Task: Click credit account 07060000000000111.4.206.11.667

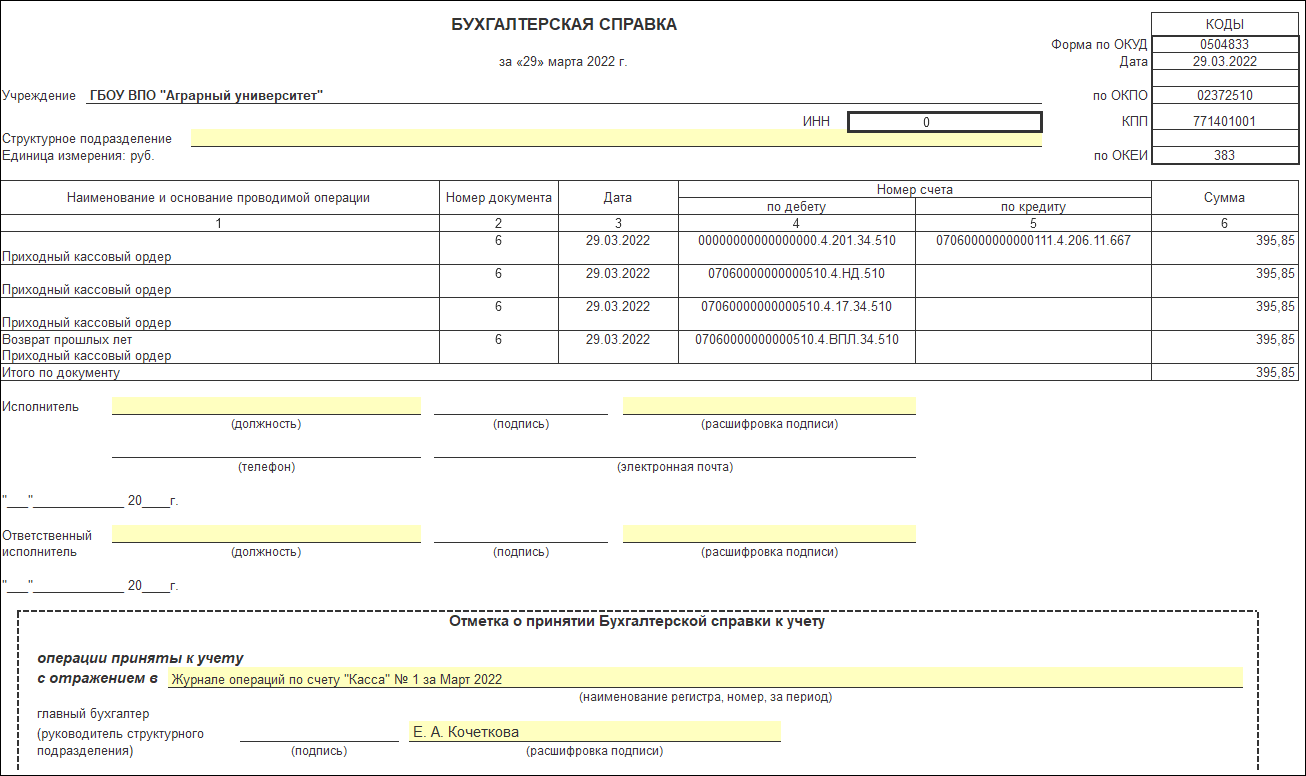Action: 1034,241
